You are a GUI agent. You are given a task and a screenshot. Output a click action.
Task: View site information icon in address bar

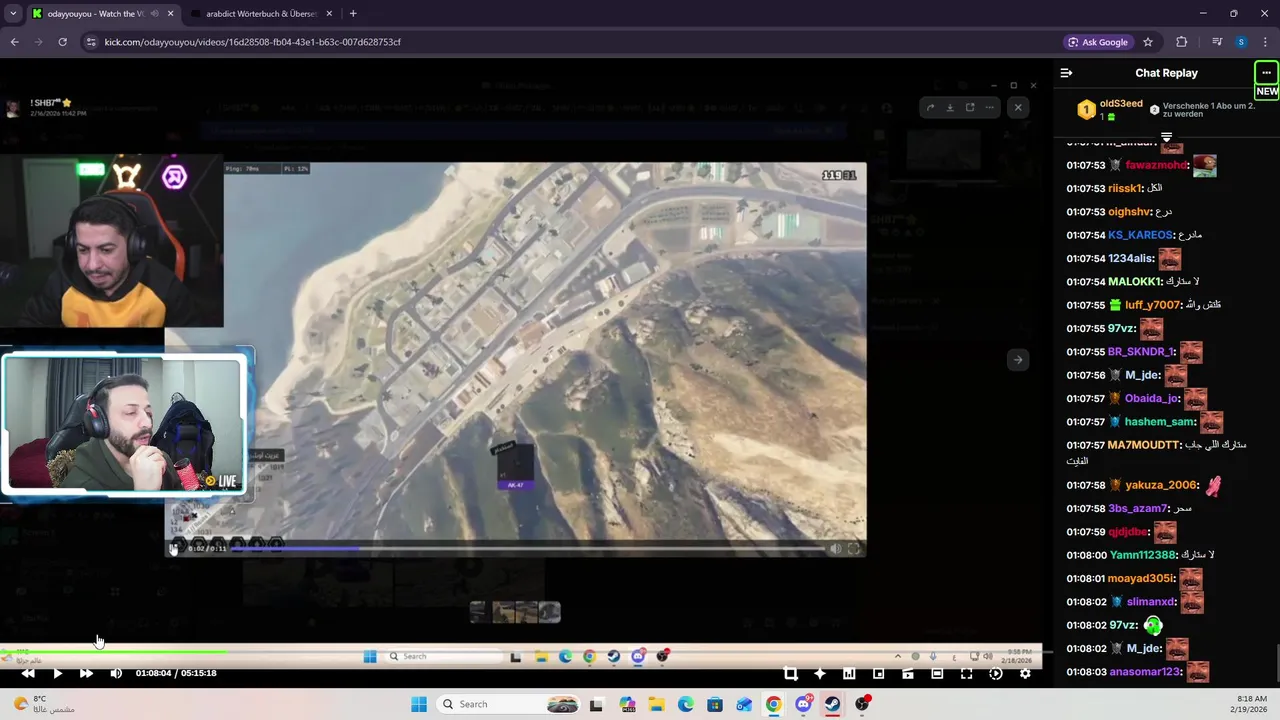point(91,42)
